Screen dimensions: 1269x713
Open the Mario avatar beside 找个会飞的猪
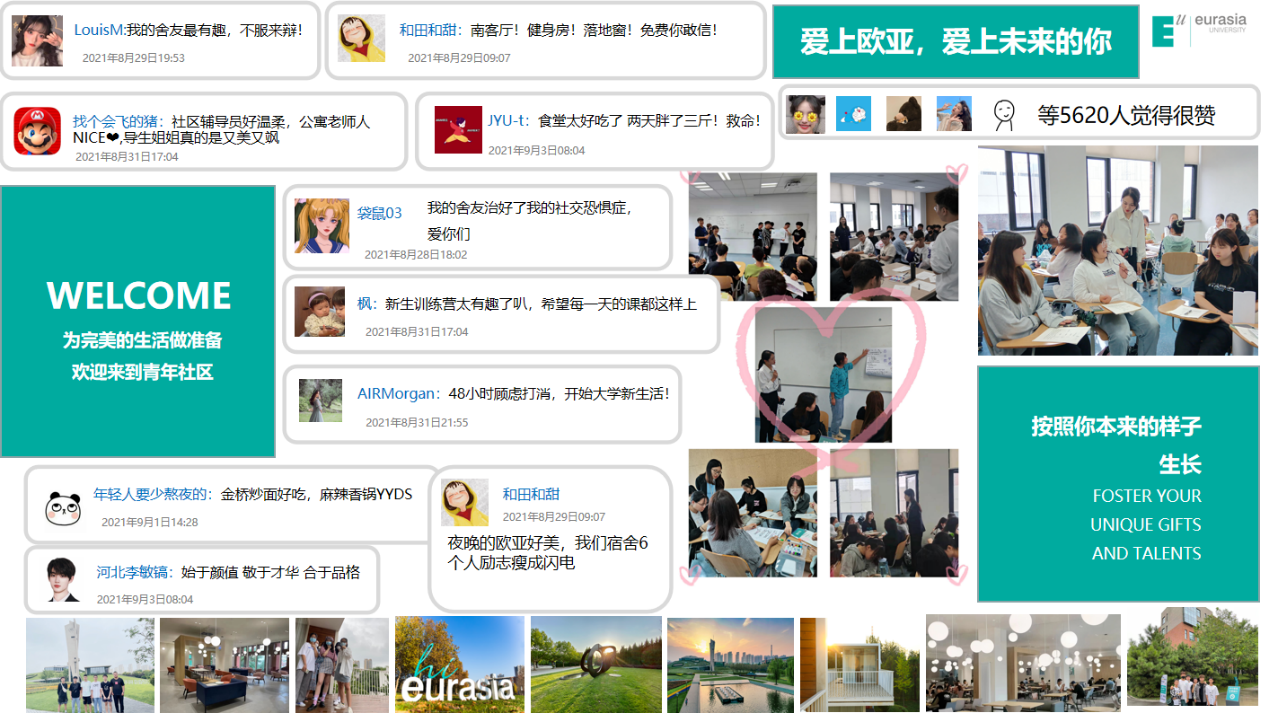click(x=37, y=131)
